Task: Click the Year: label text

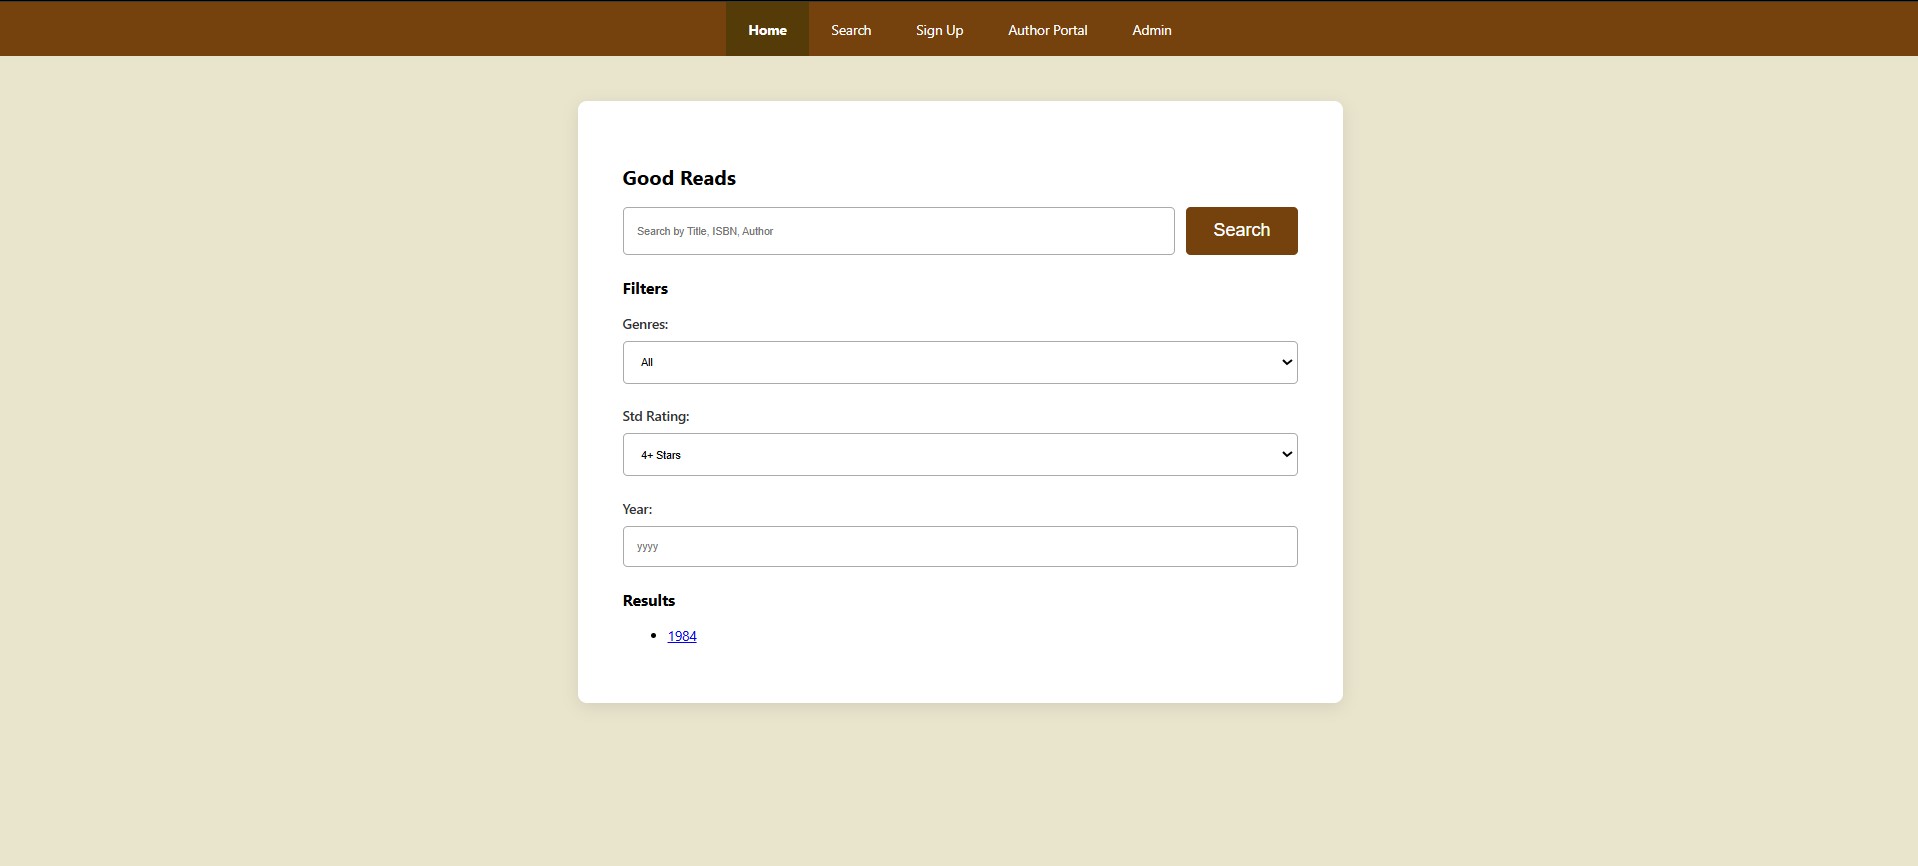Action: (x=637, y=509)
